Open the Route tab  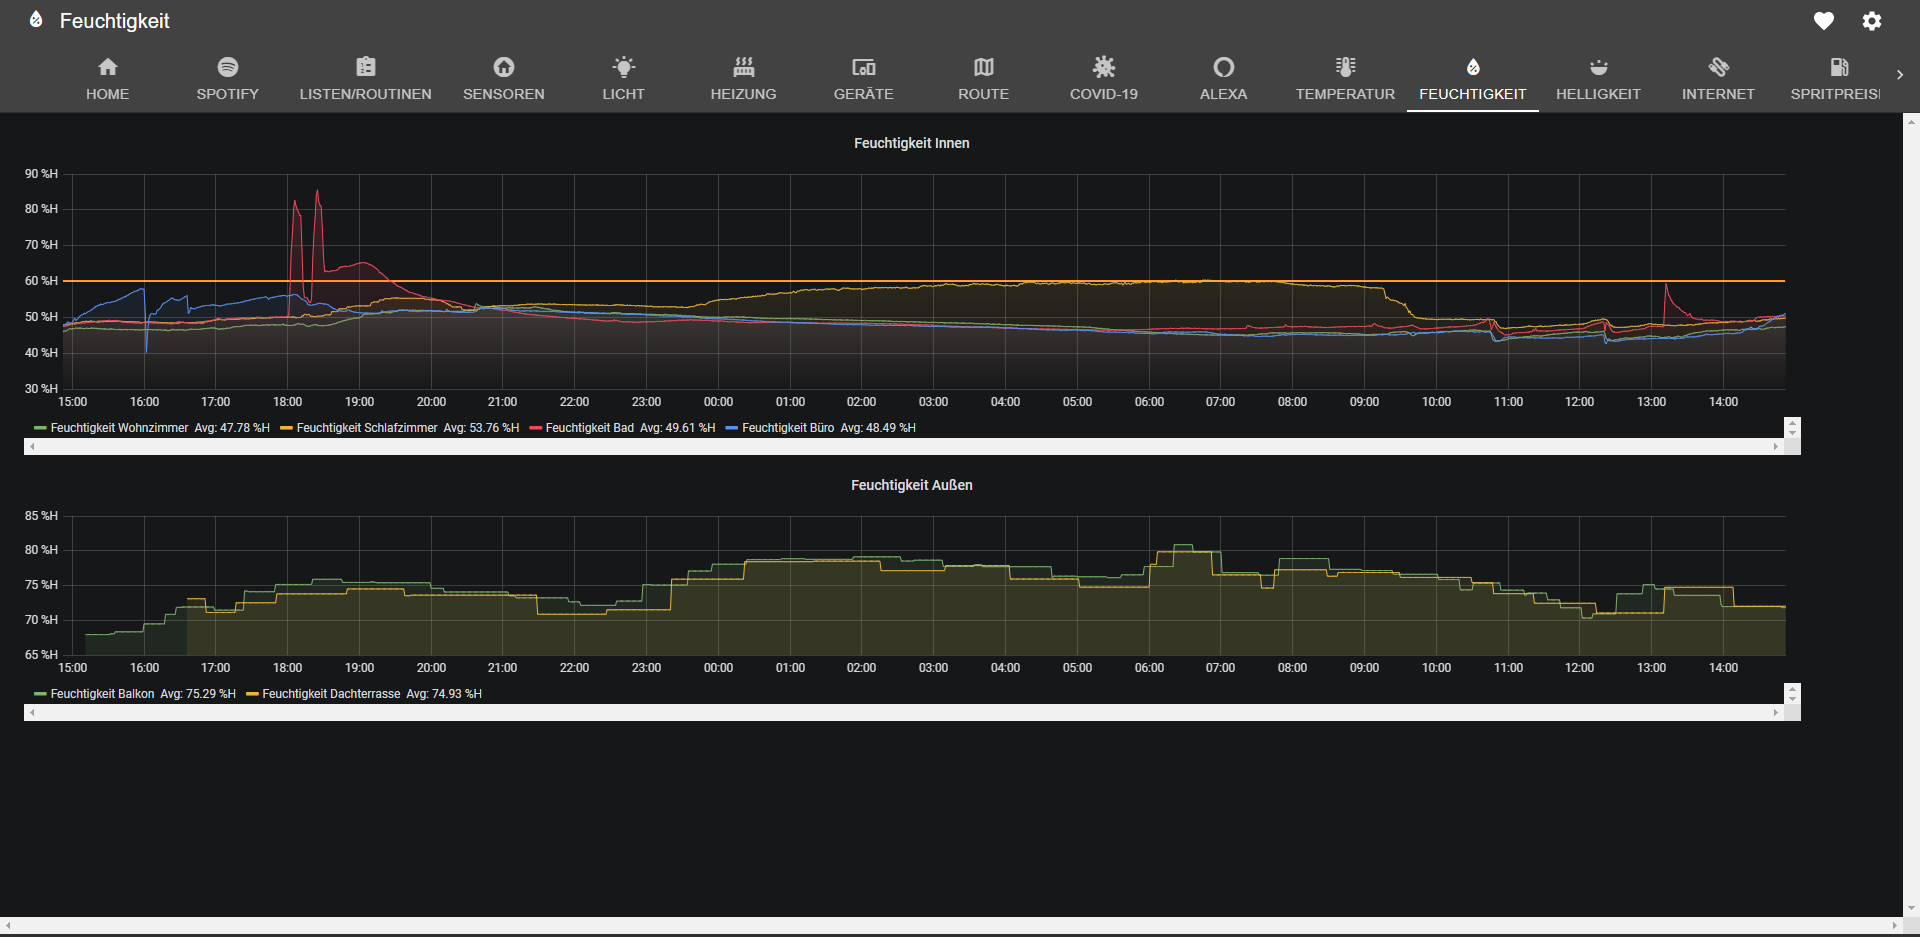click(984, 81)
